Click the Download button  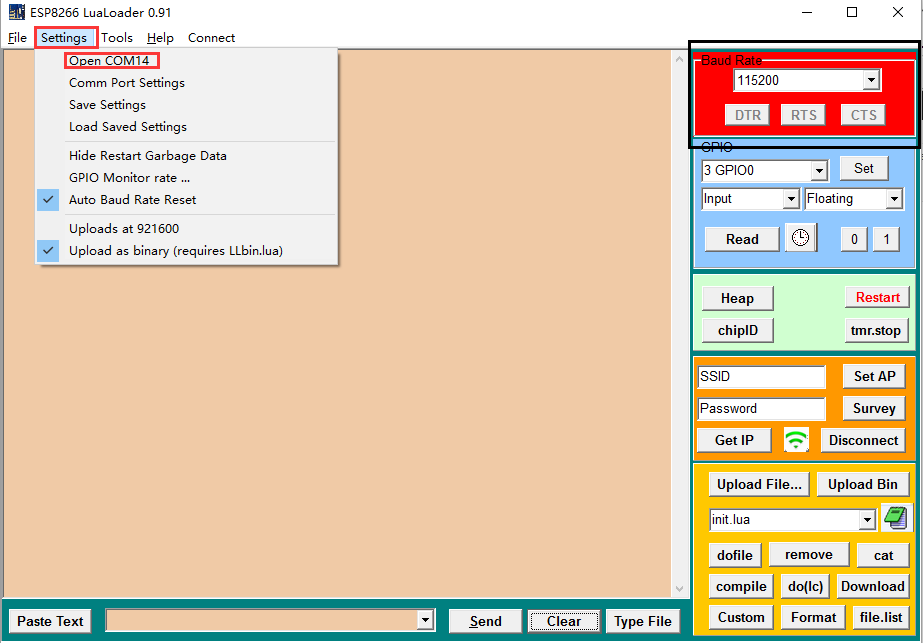coord(872,586)
